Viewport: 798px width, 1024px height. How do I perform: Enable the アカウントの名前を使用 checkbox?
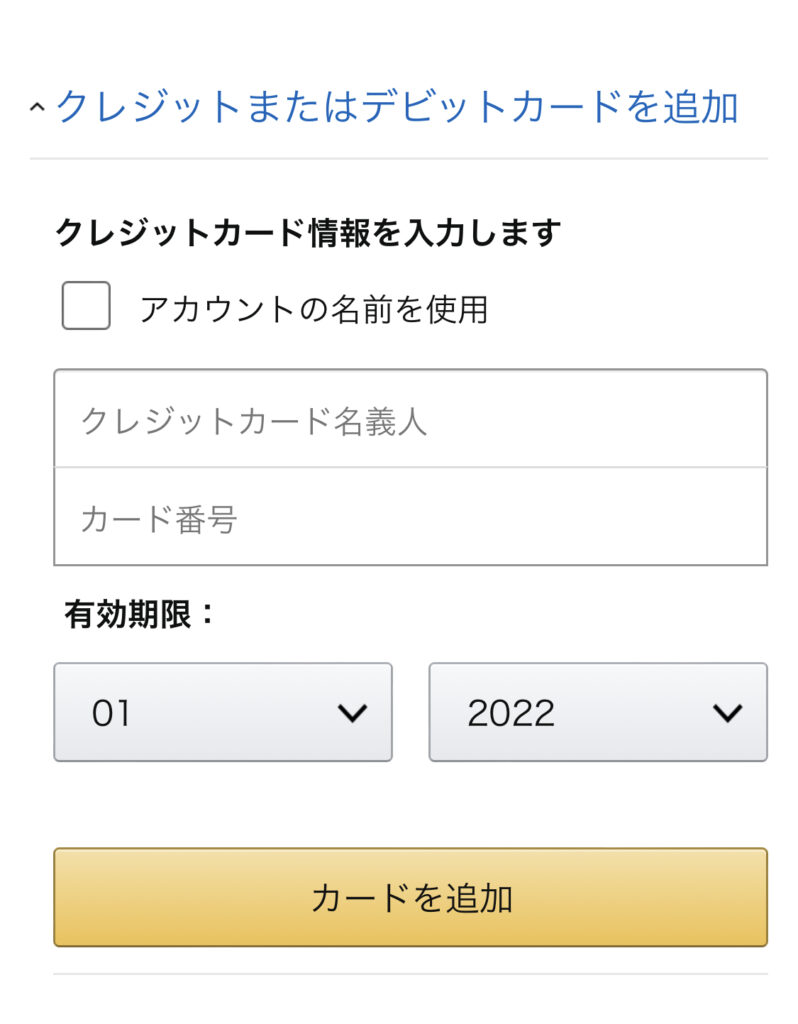point(86,306)
